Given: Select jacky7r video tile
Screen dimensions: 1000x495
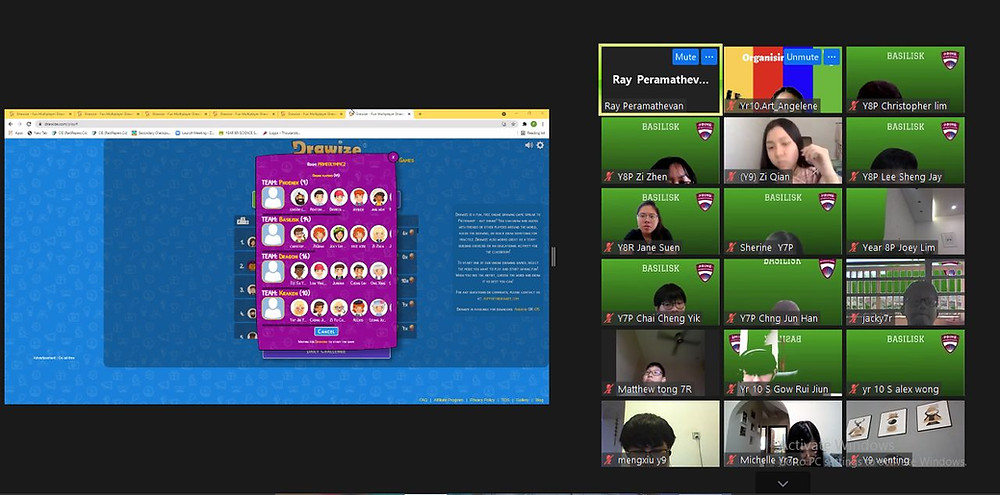Looking at the screenshot, I should click(905, 292).
